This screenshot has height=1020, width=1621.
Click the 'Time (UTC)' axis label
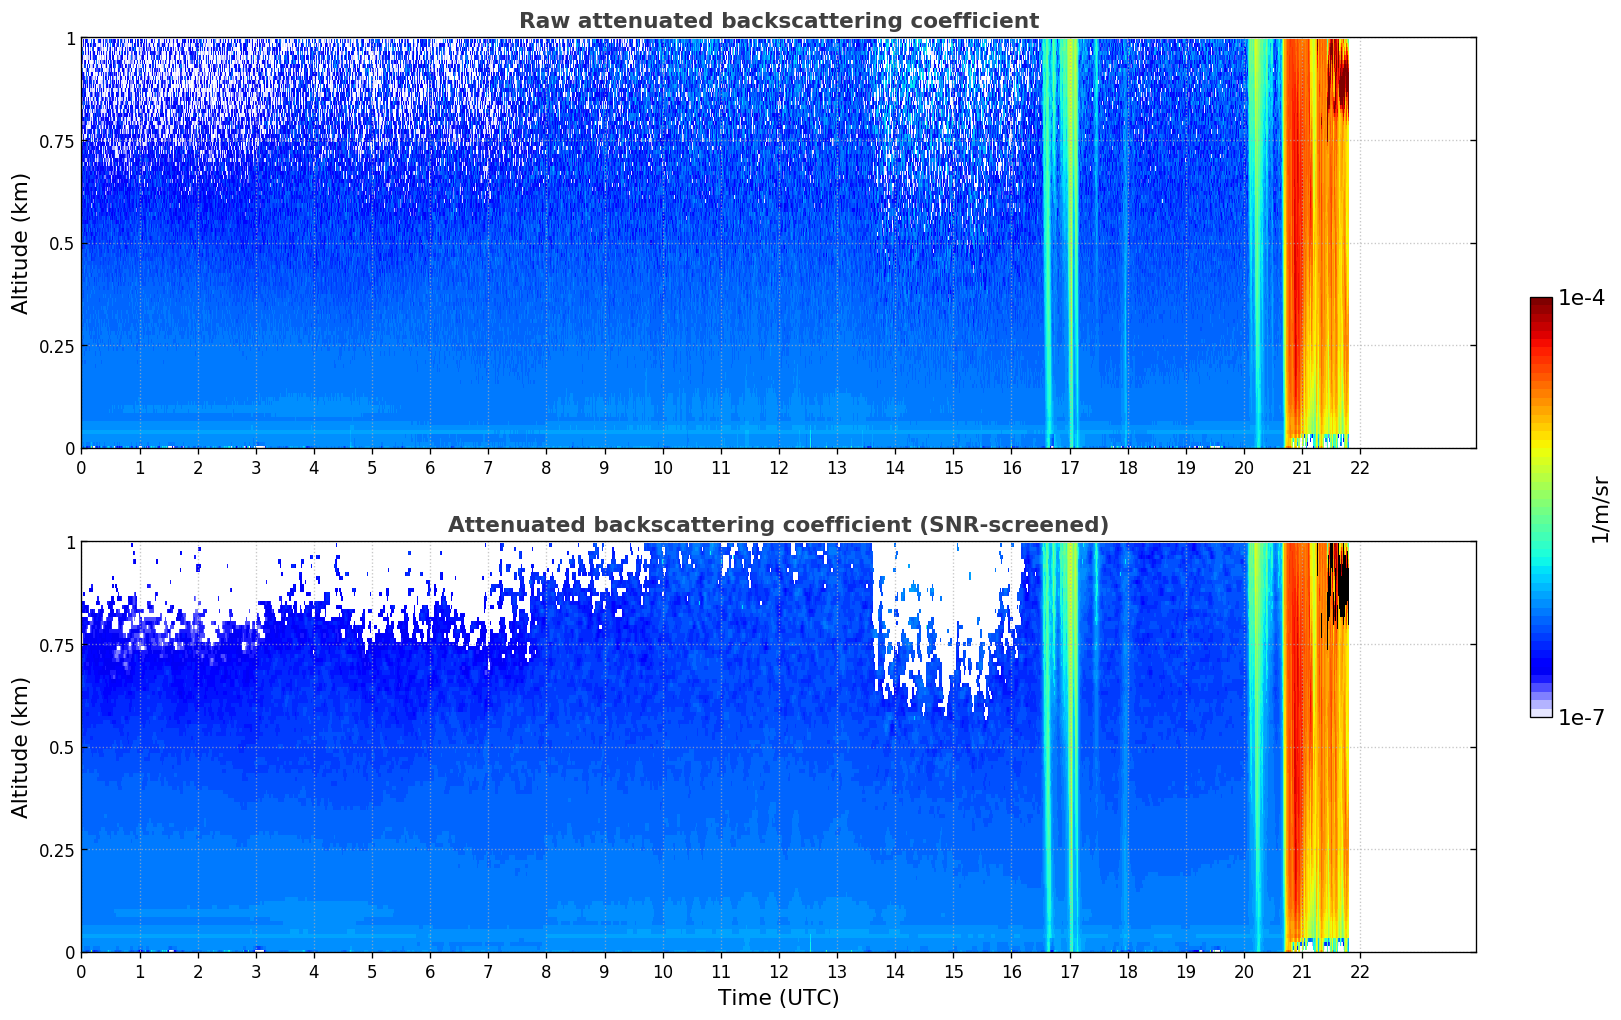(778, 998)
